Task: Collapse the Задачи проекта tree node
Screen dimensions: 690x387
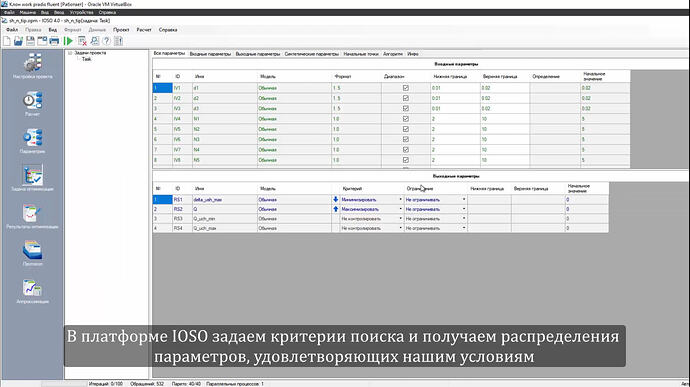Action: 70,53
